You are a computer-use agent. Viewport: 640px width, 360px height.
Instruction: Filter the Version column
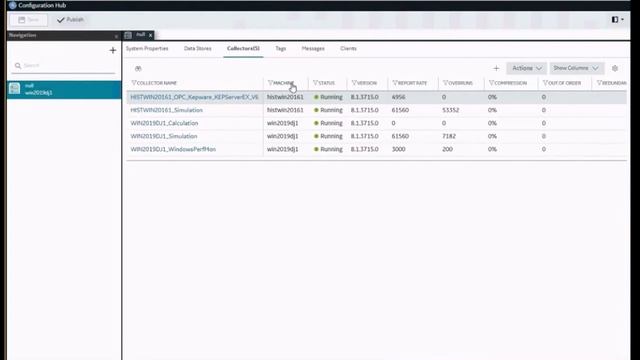[354, 83]
